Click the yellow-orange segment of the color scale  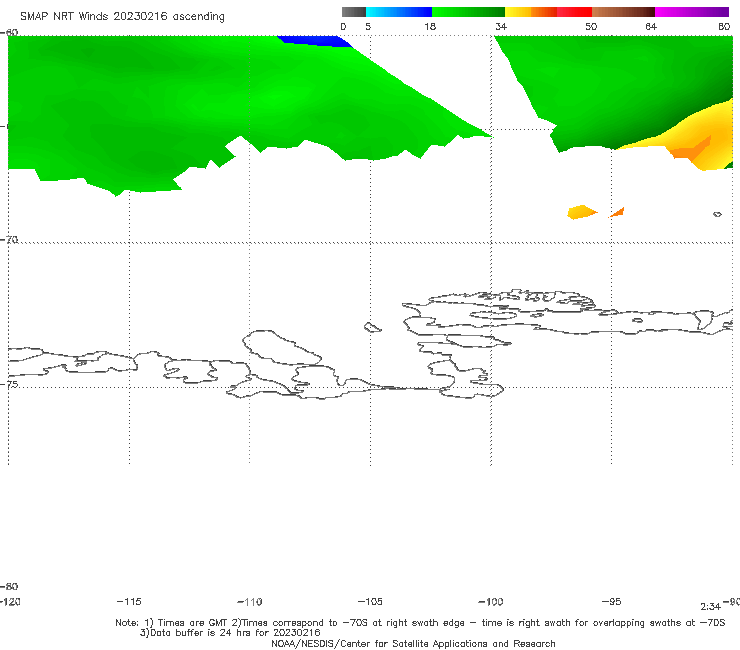(x=531, y=12)
